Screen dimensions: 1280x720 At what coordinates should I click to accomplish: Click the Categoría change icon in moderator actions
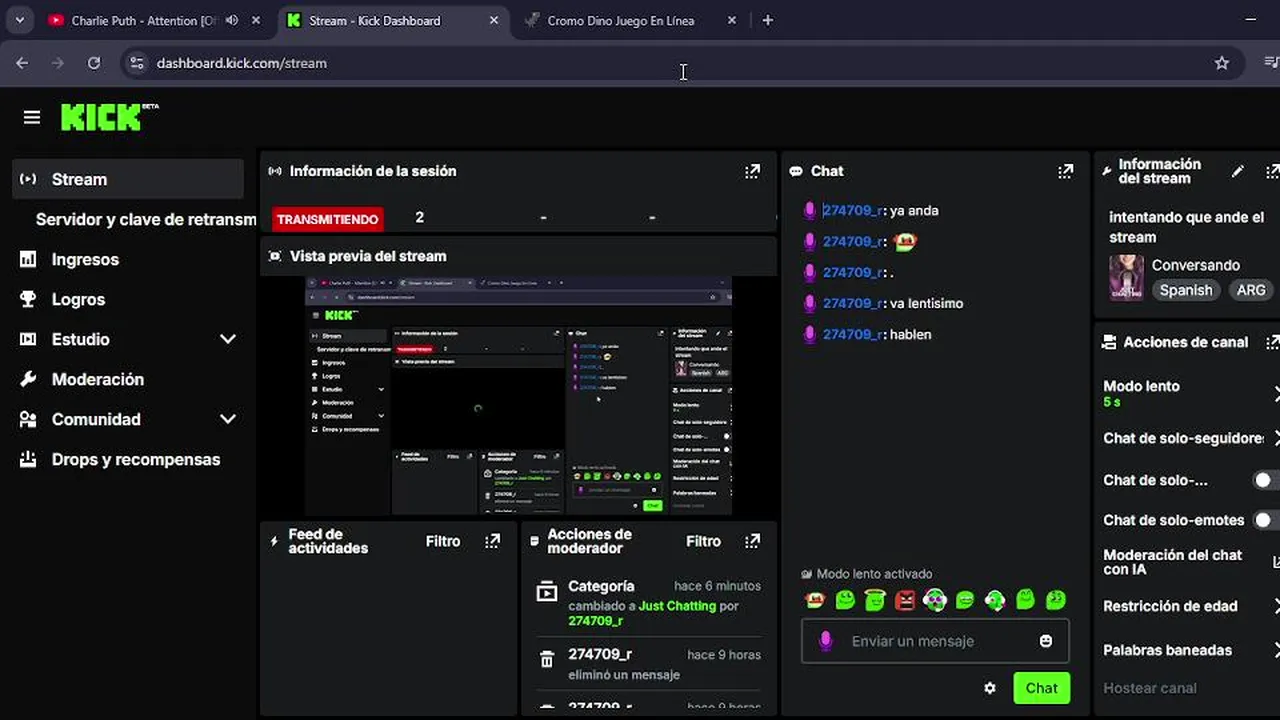pyautogui.click(x=546, y=591)
